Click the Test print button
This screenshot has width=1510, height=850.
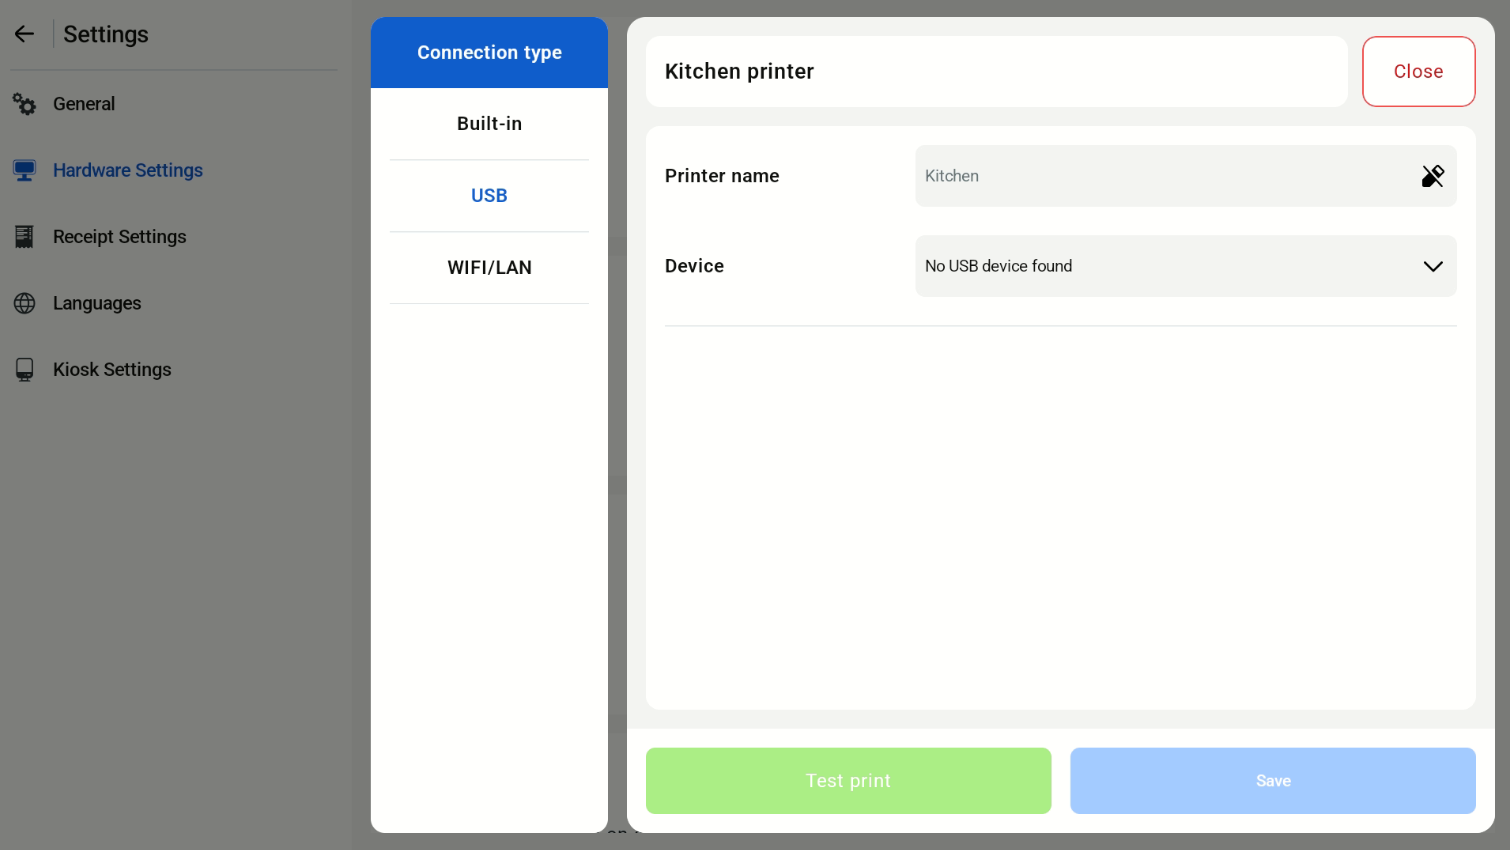click(848, 781)
